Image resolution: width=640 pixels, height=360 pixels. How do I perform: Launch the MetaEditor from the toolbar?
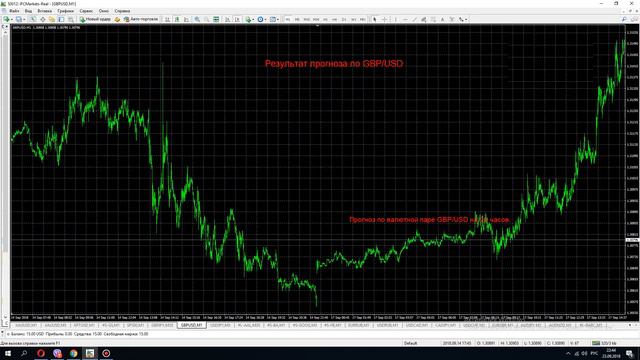(x=117, y=19)
